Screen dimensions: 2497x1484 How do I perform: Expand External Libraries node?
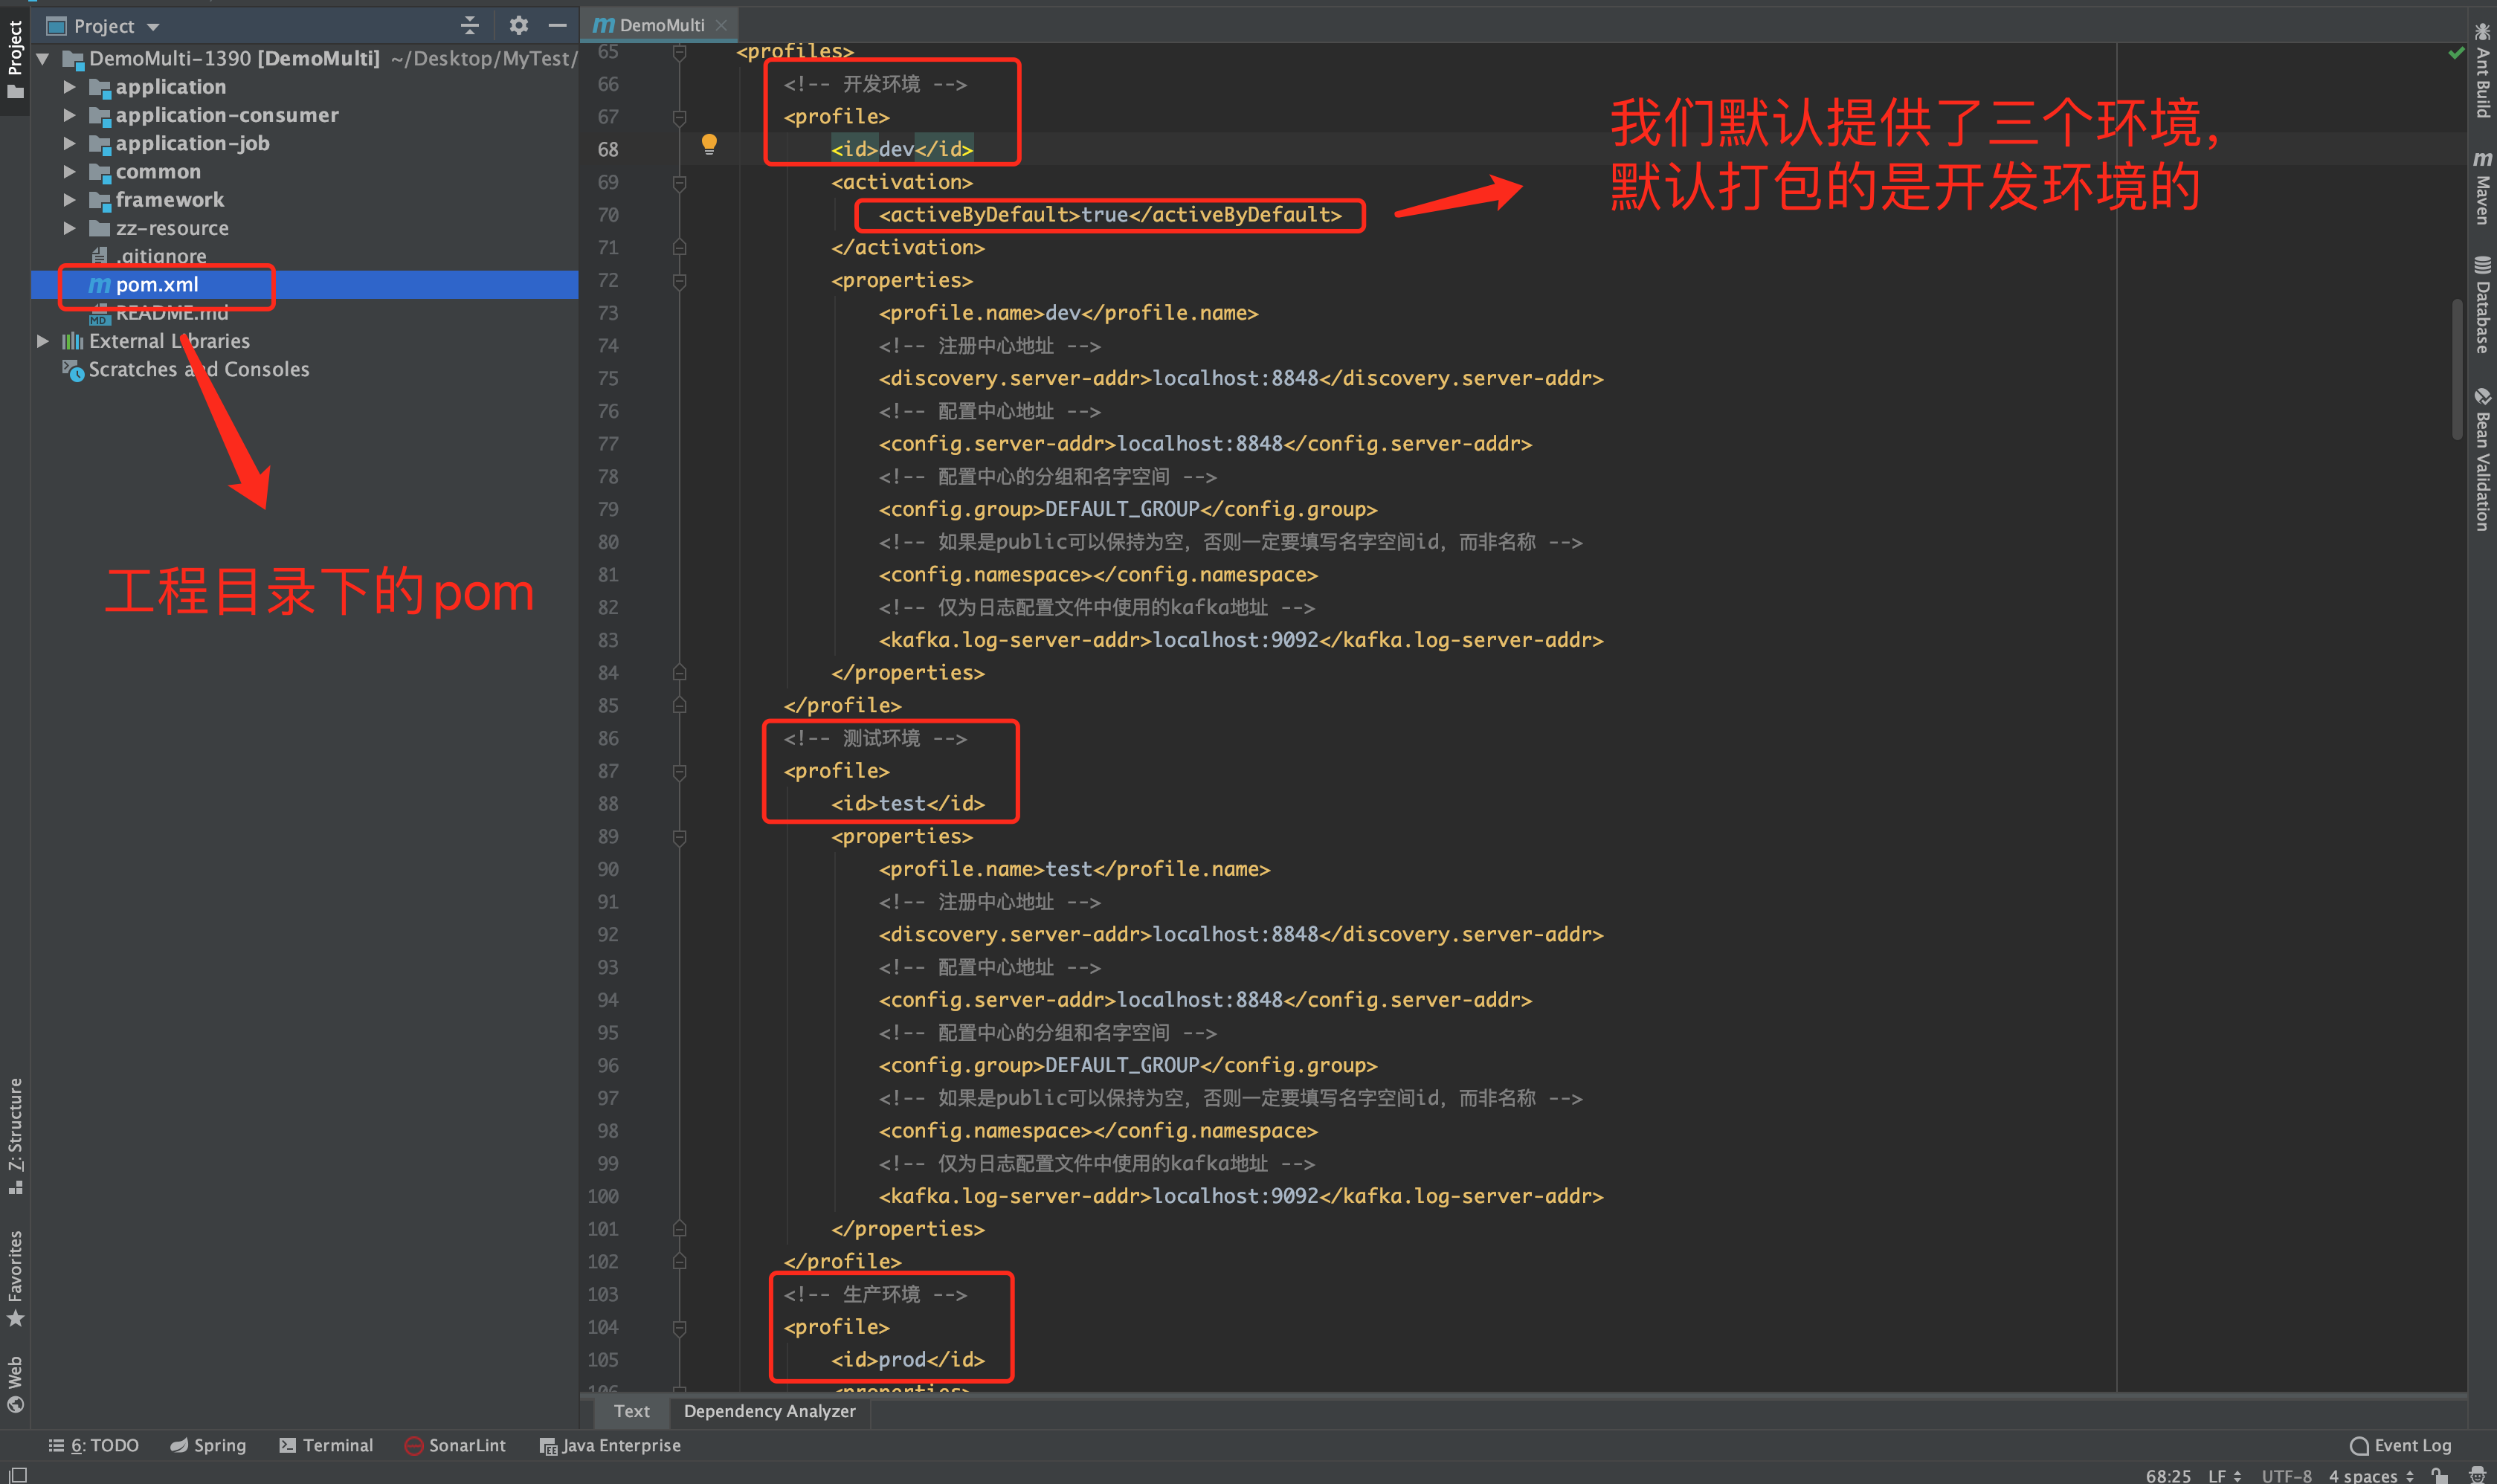pos(43,341)
